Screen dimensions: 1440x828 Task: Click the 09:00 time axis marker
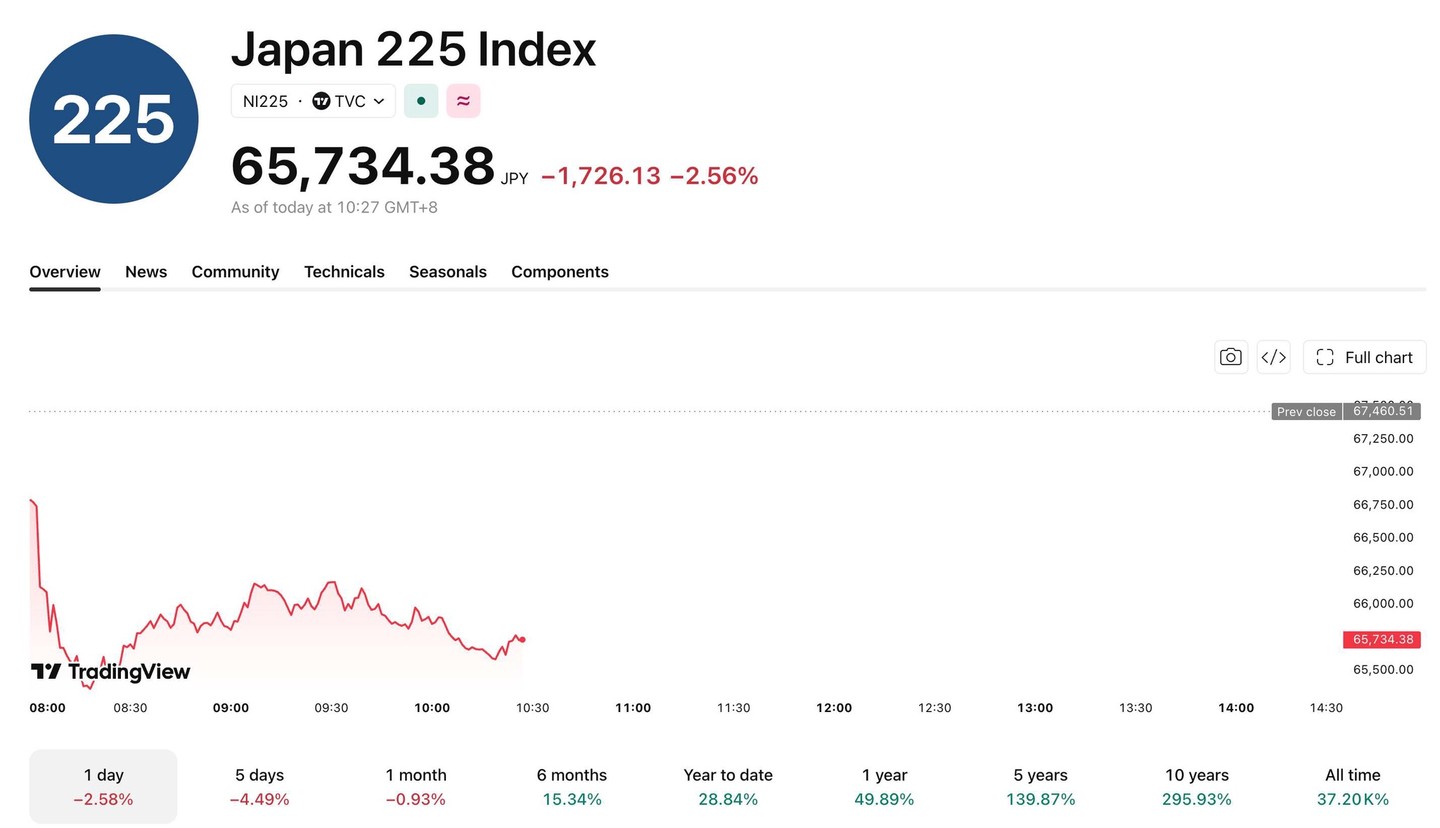coord(231,707)
